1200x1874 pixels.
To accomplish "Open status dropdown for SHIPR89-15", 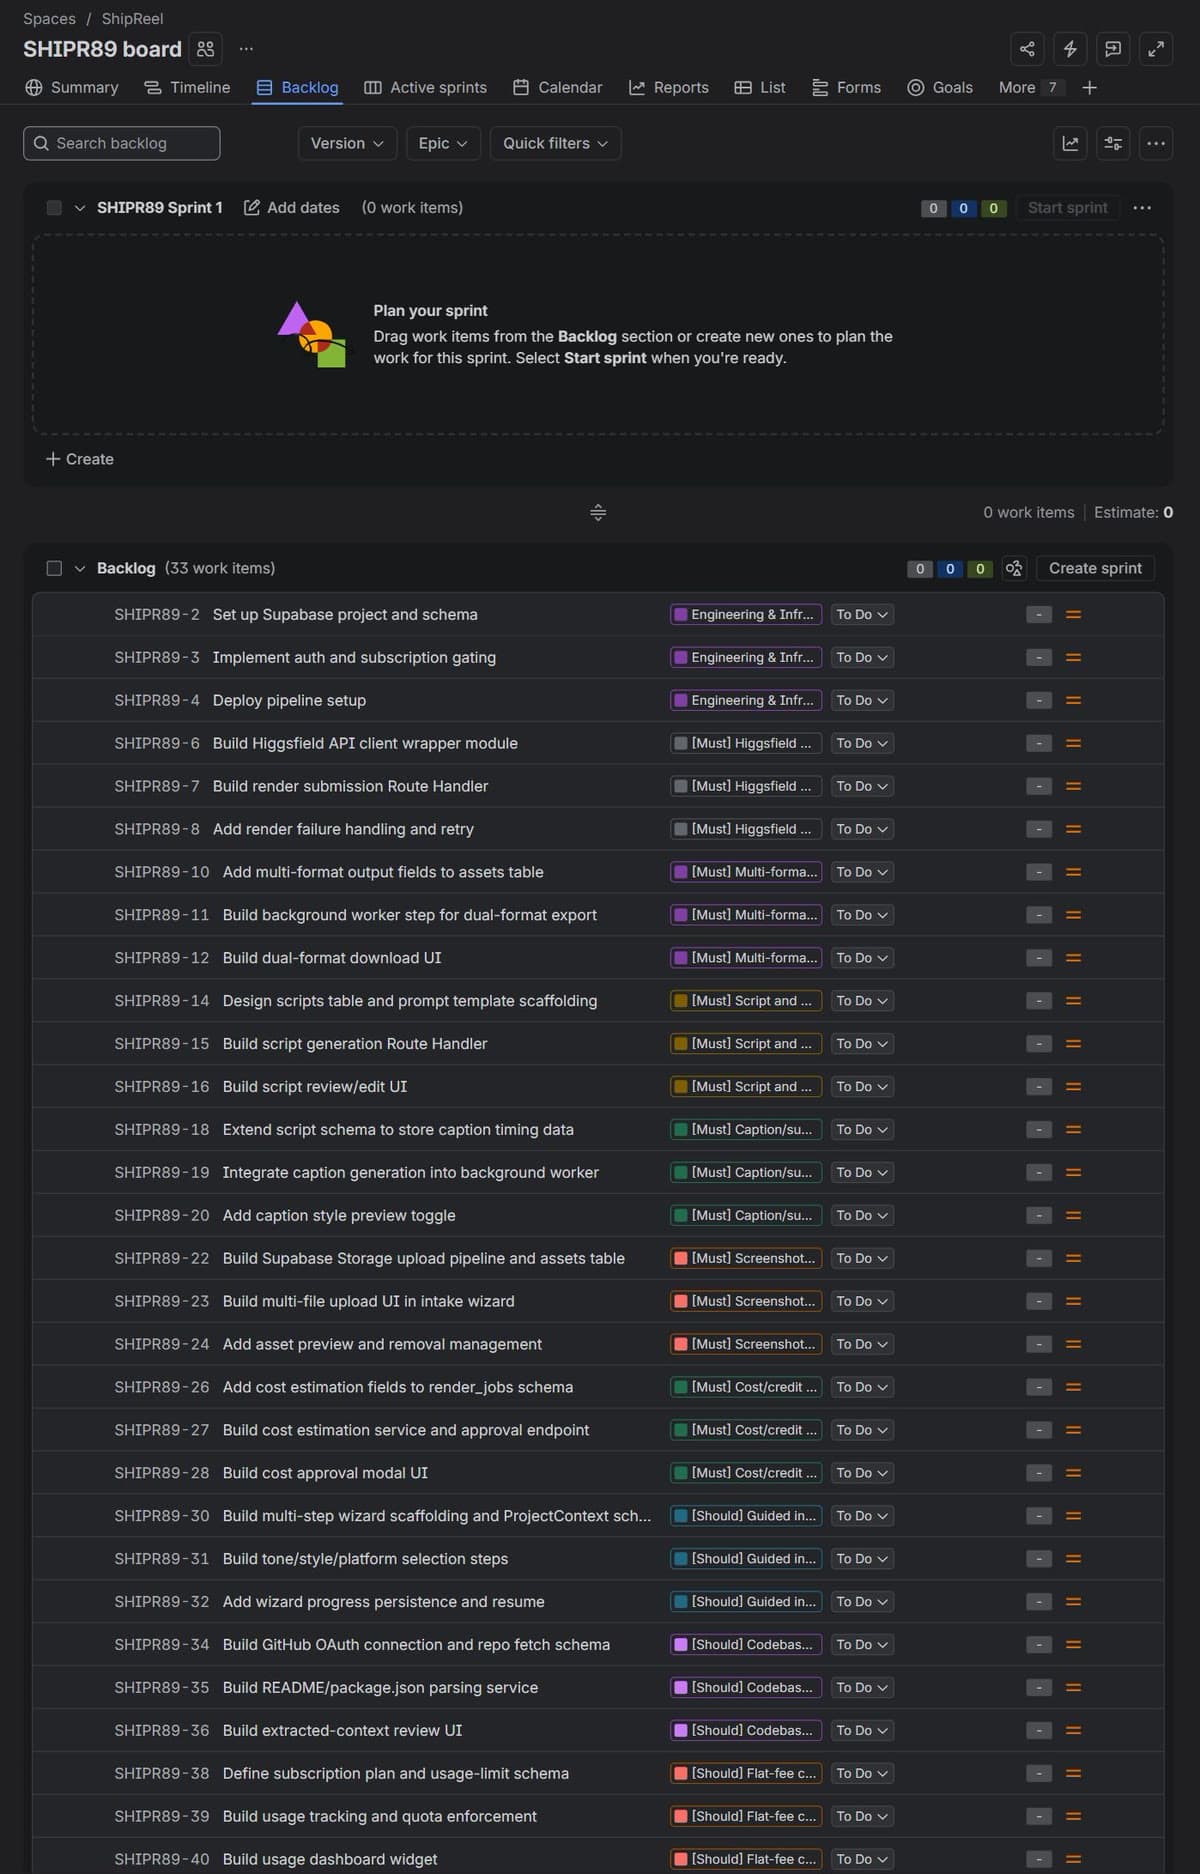I will pyautogui.click(x=862, y=1044).
